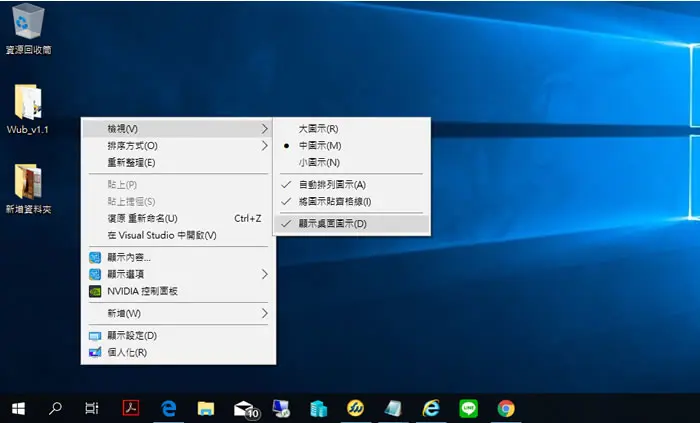Expand the 排序方式(O) submenu arrow
700x423 pixels.
pos(264,145)
